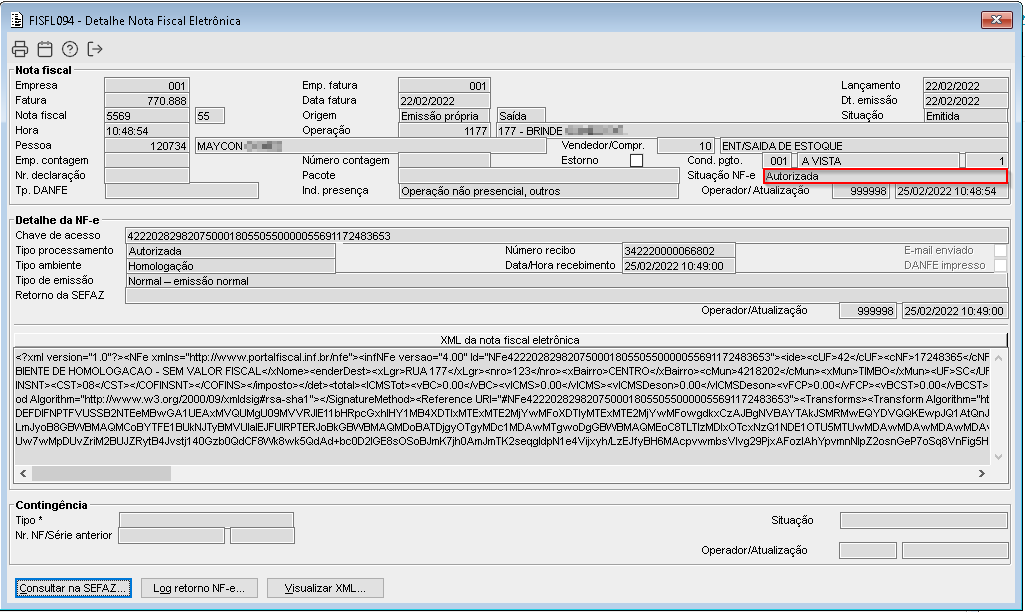Click the ENT/SAIDA DE ESTOQUE field
1025x612 pixels.
point(864,146)
